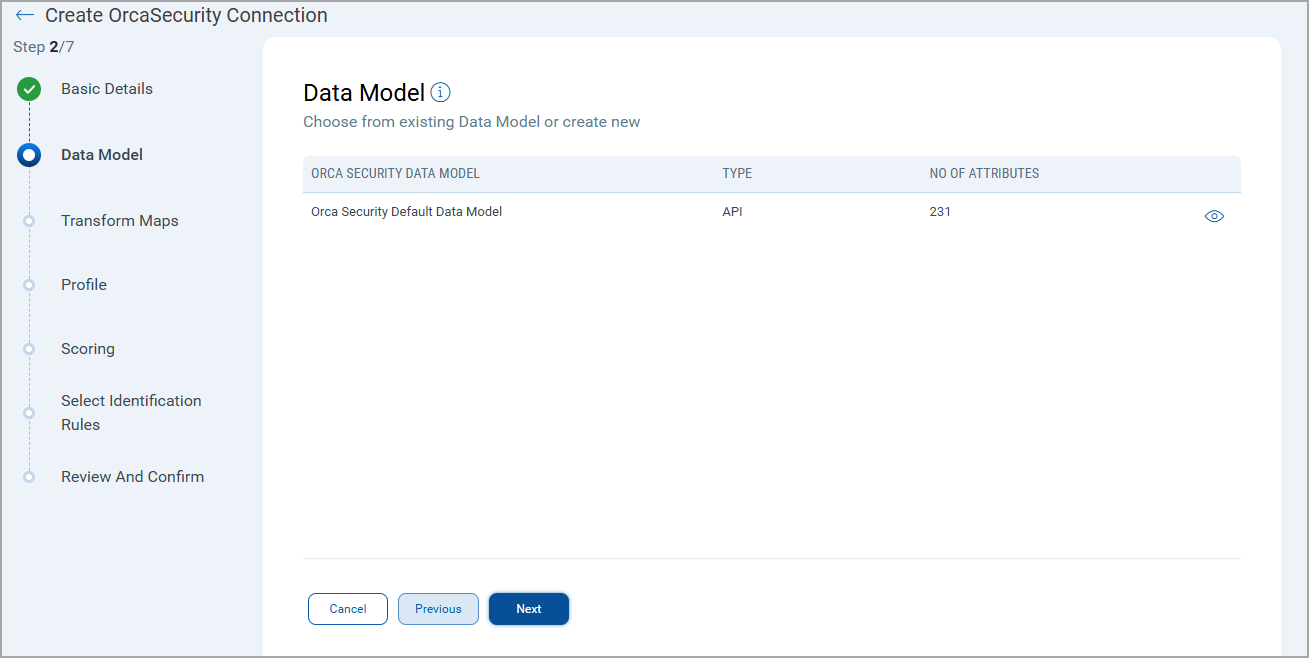Click the Select Identification Rules step dot

pyautogui.click(x=29, y=412)
